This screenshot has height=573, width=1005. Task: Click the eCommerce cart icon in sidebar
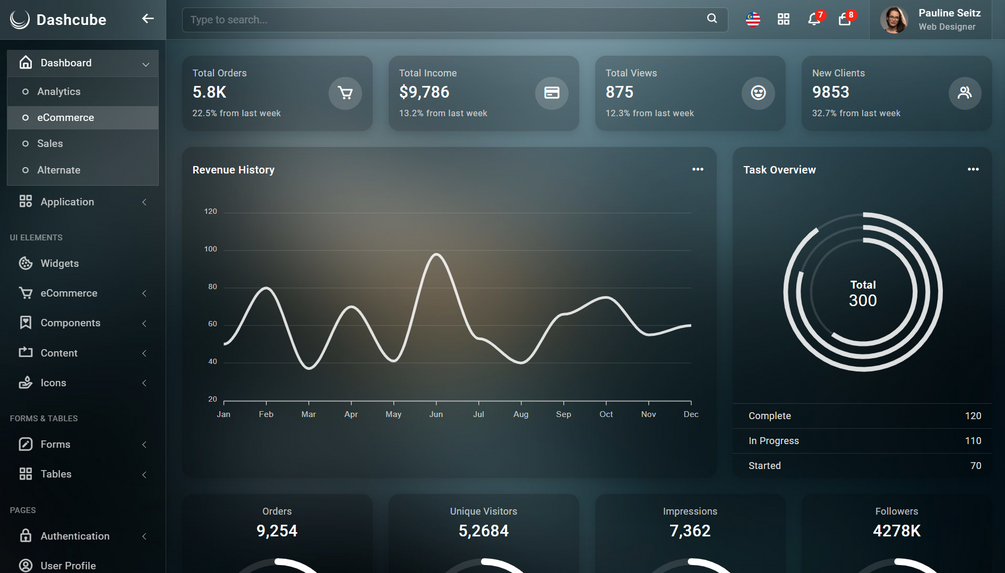click(26, 293)
